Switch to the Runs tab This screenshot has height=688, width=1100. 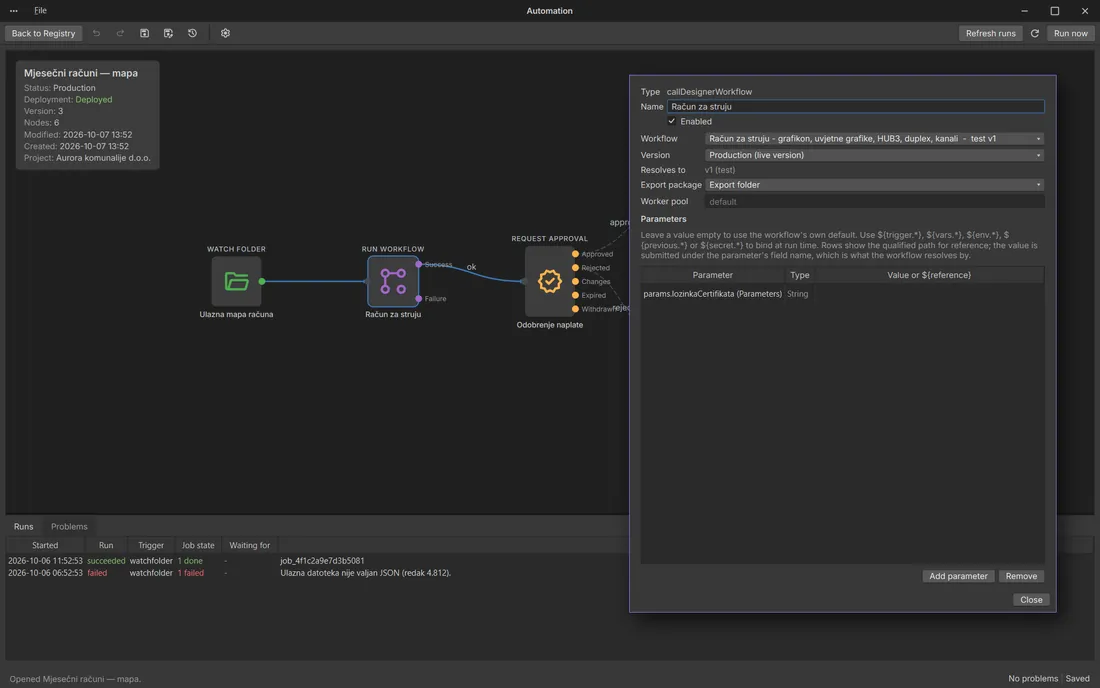pyautogui.click(x=23, y=527)
